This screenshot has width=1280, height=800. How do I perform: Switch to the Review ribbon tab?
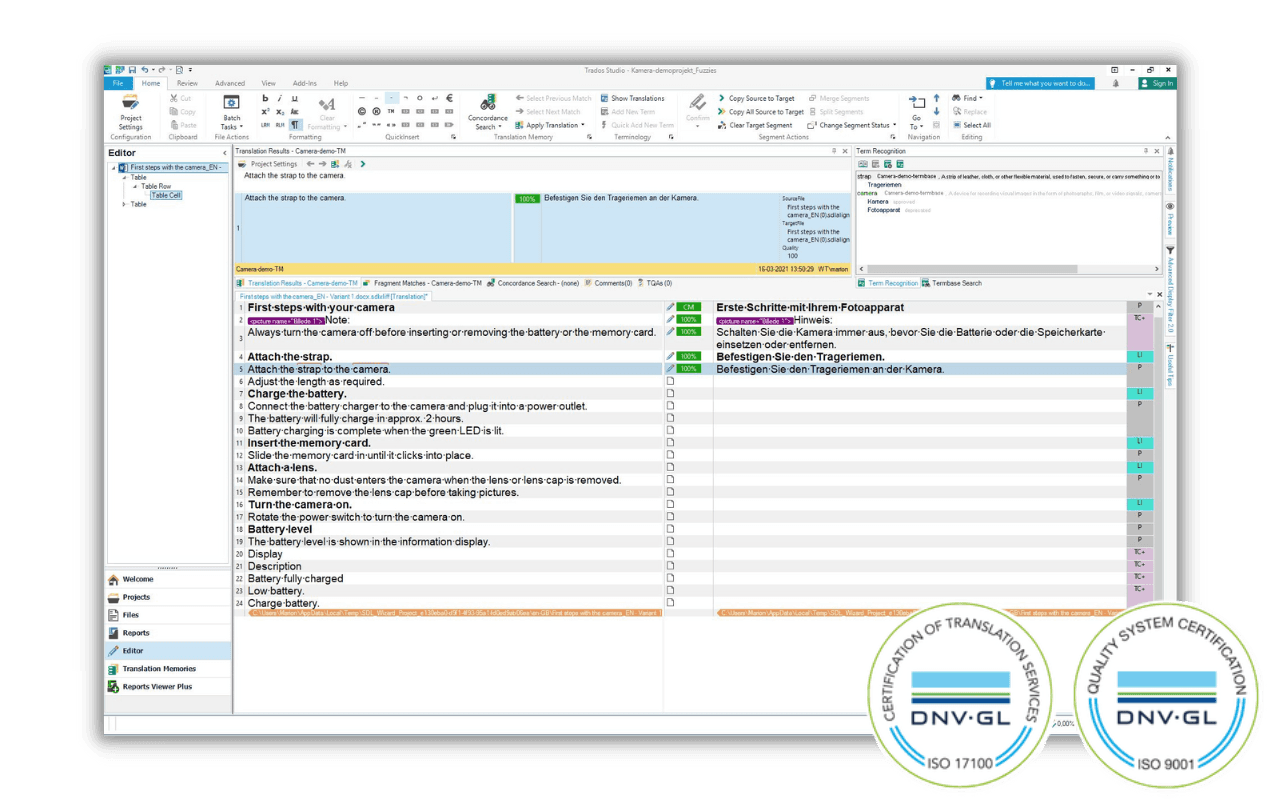point(187,83)
